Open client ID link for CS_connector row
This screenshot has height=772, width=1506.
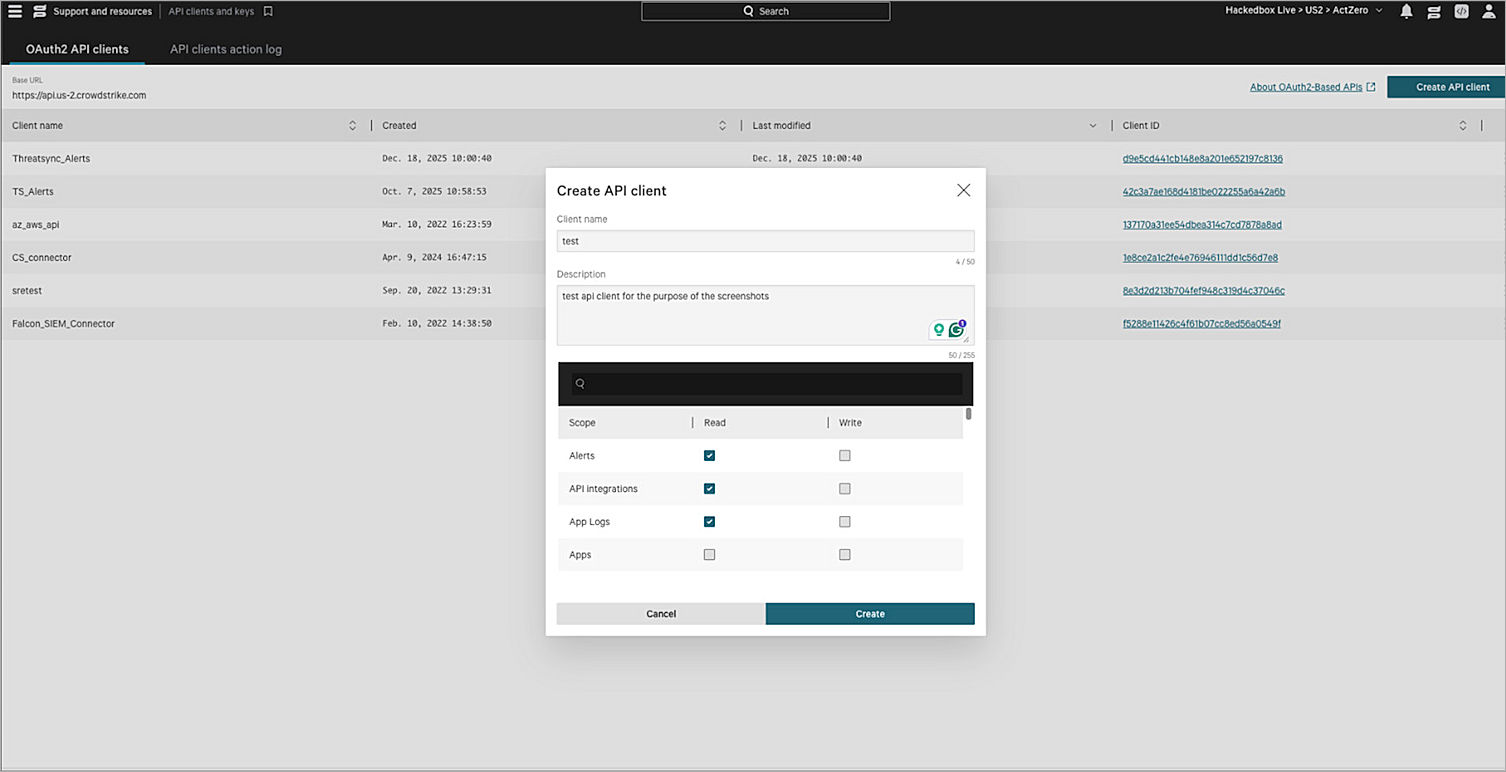(1200, 258)
